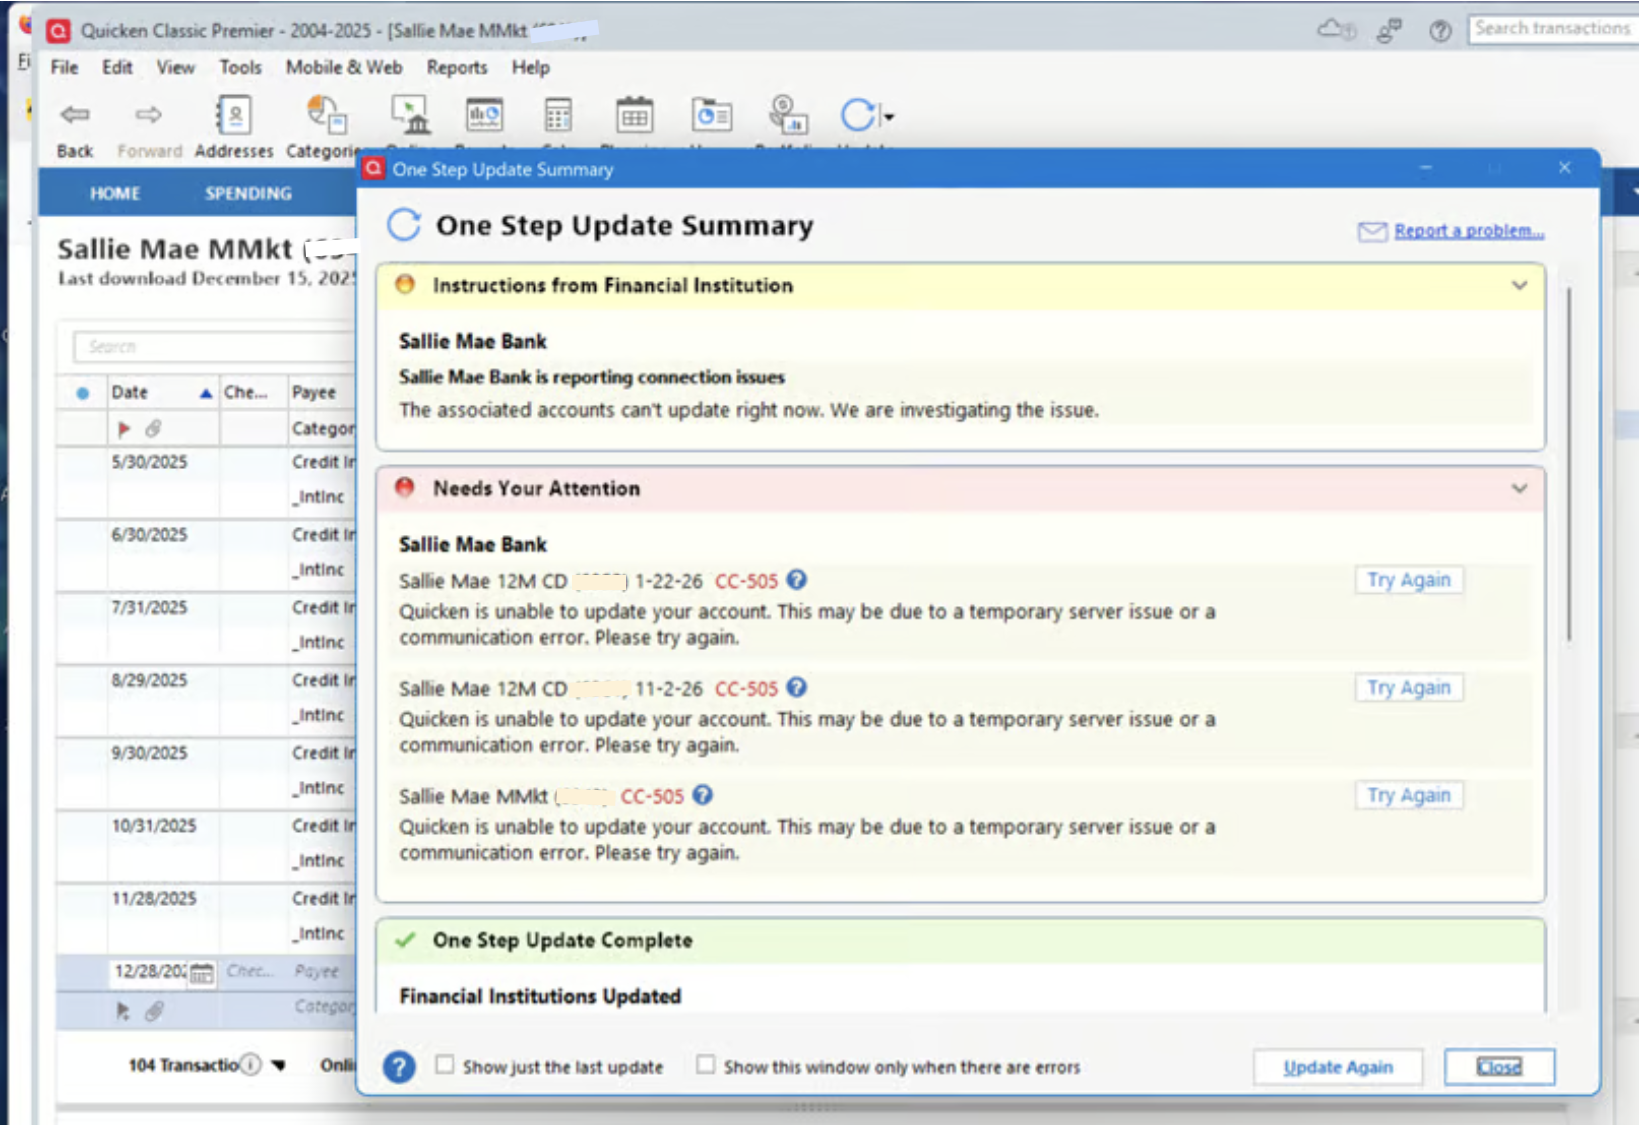Open the Report a problem link

[1469, 232]
